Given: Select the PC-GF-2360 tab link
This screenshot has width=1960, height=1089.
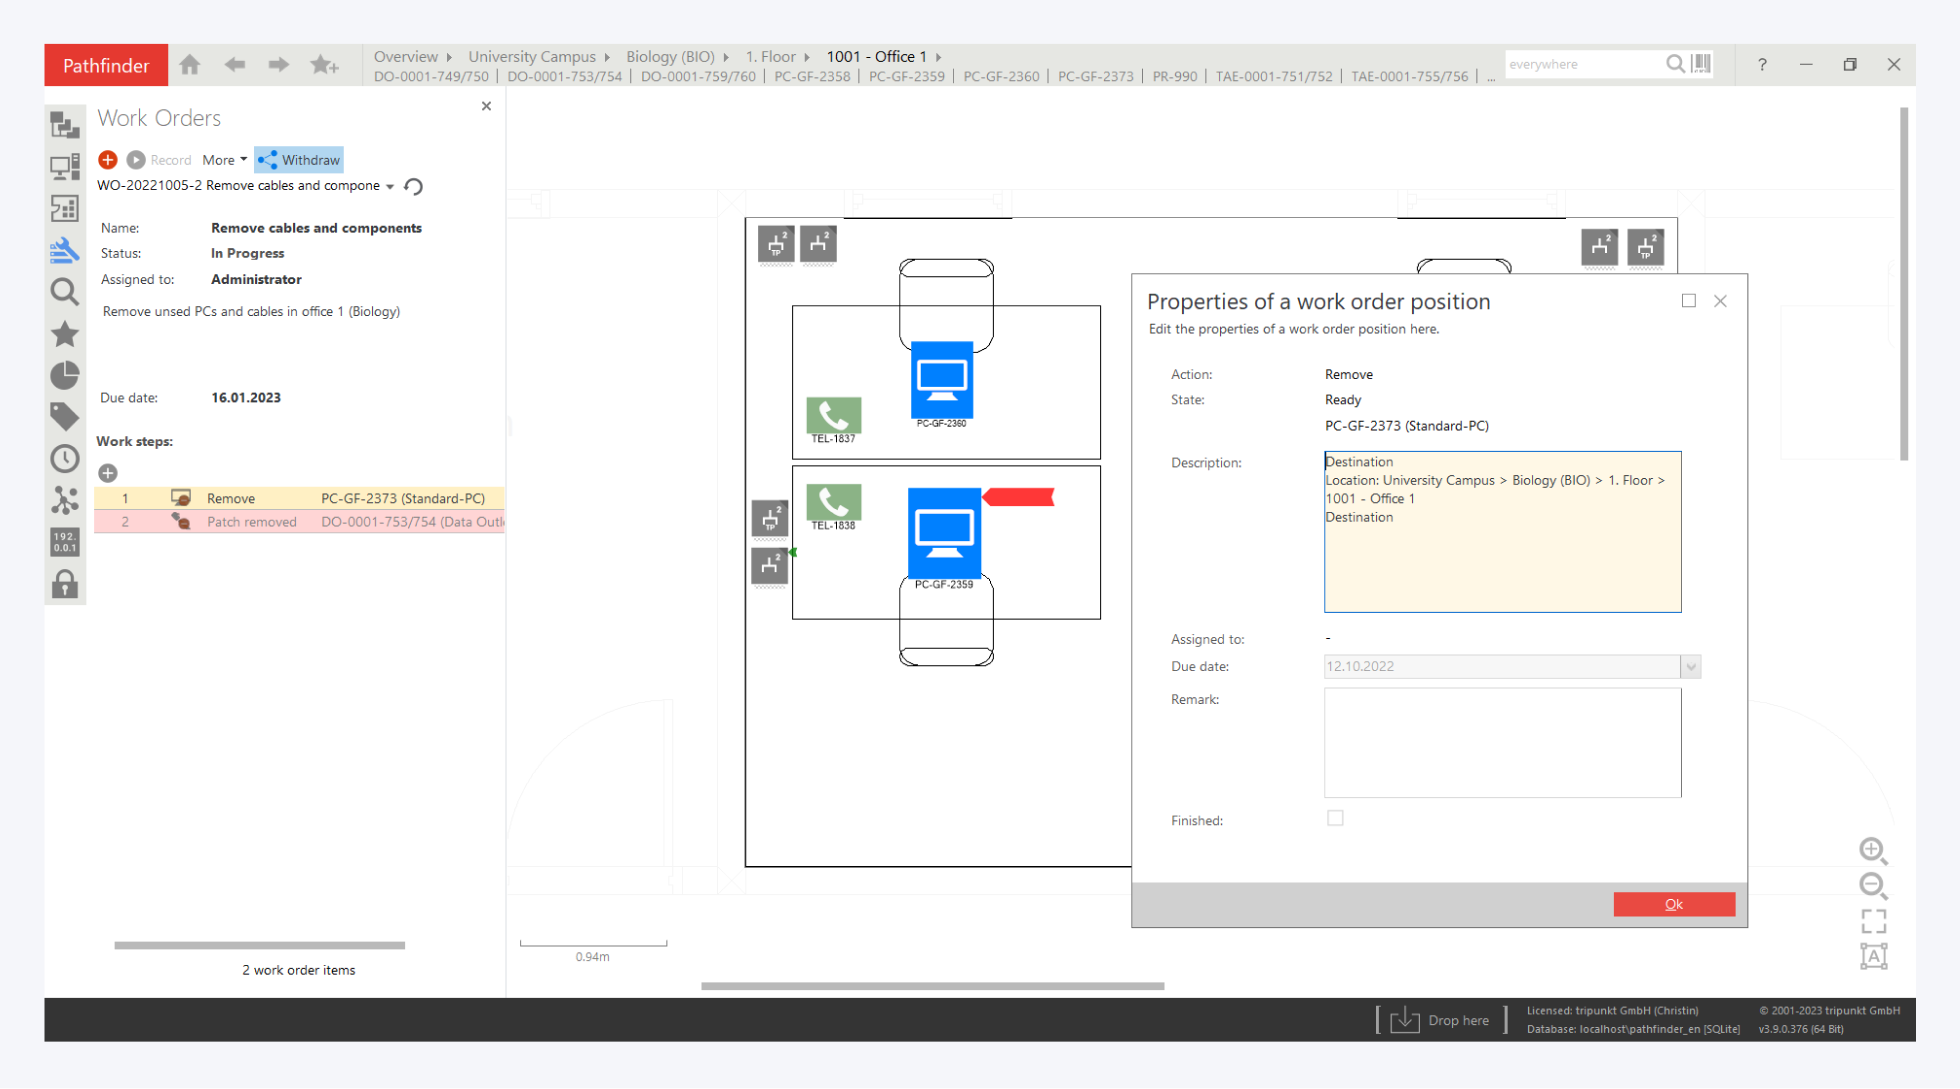Looking at the screenshot, I should pos(1000,76).
